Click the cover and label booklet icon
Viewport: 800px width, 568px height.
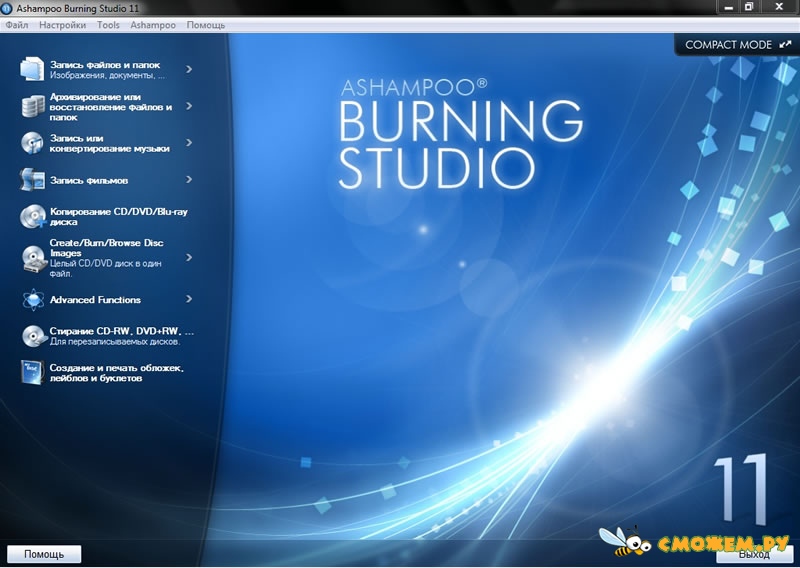[32, 372]
